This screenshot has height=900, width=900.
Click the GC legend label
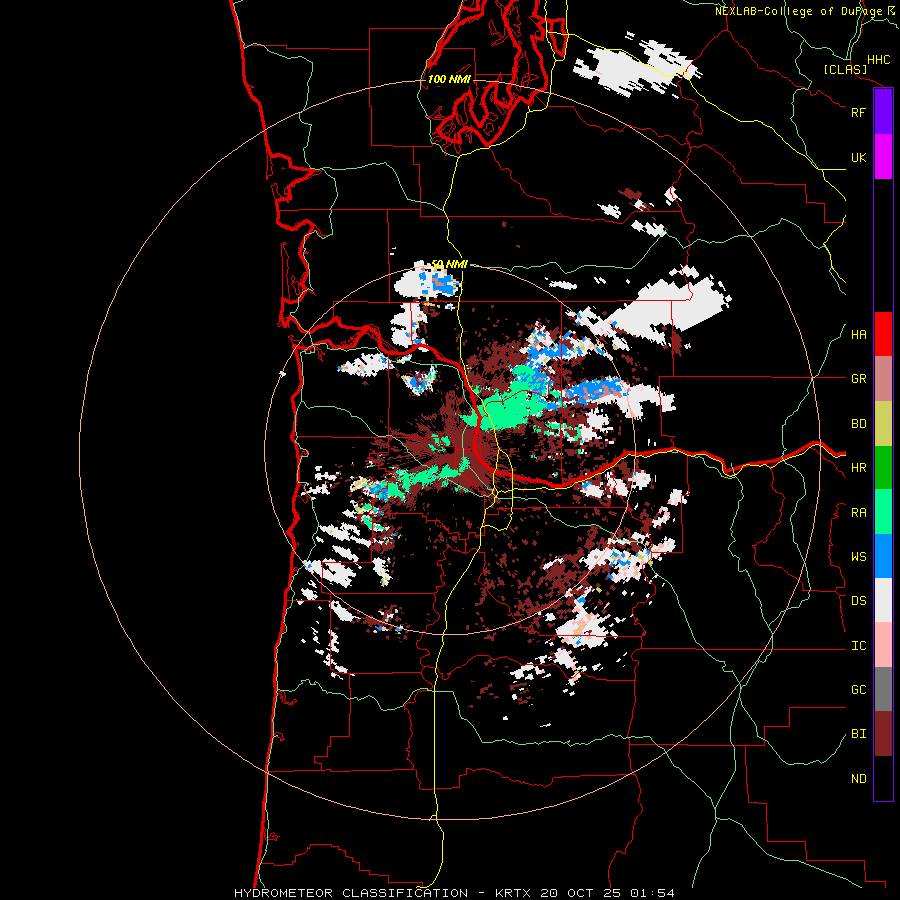point(858,690)
